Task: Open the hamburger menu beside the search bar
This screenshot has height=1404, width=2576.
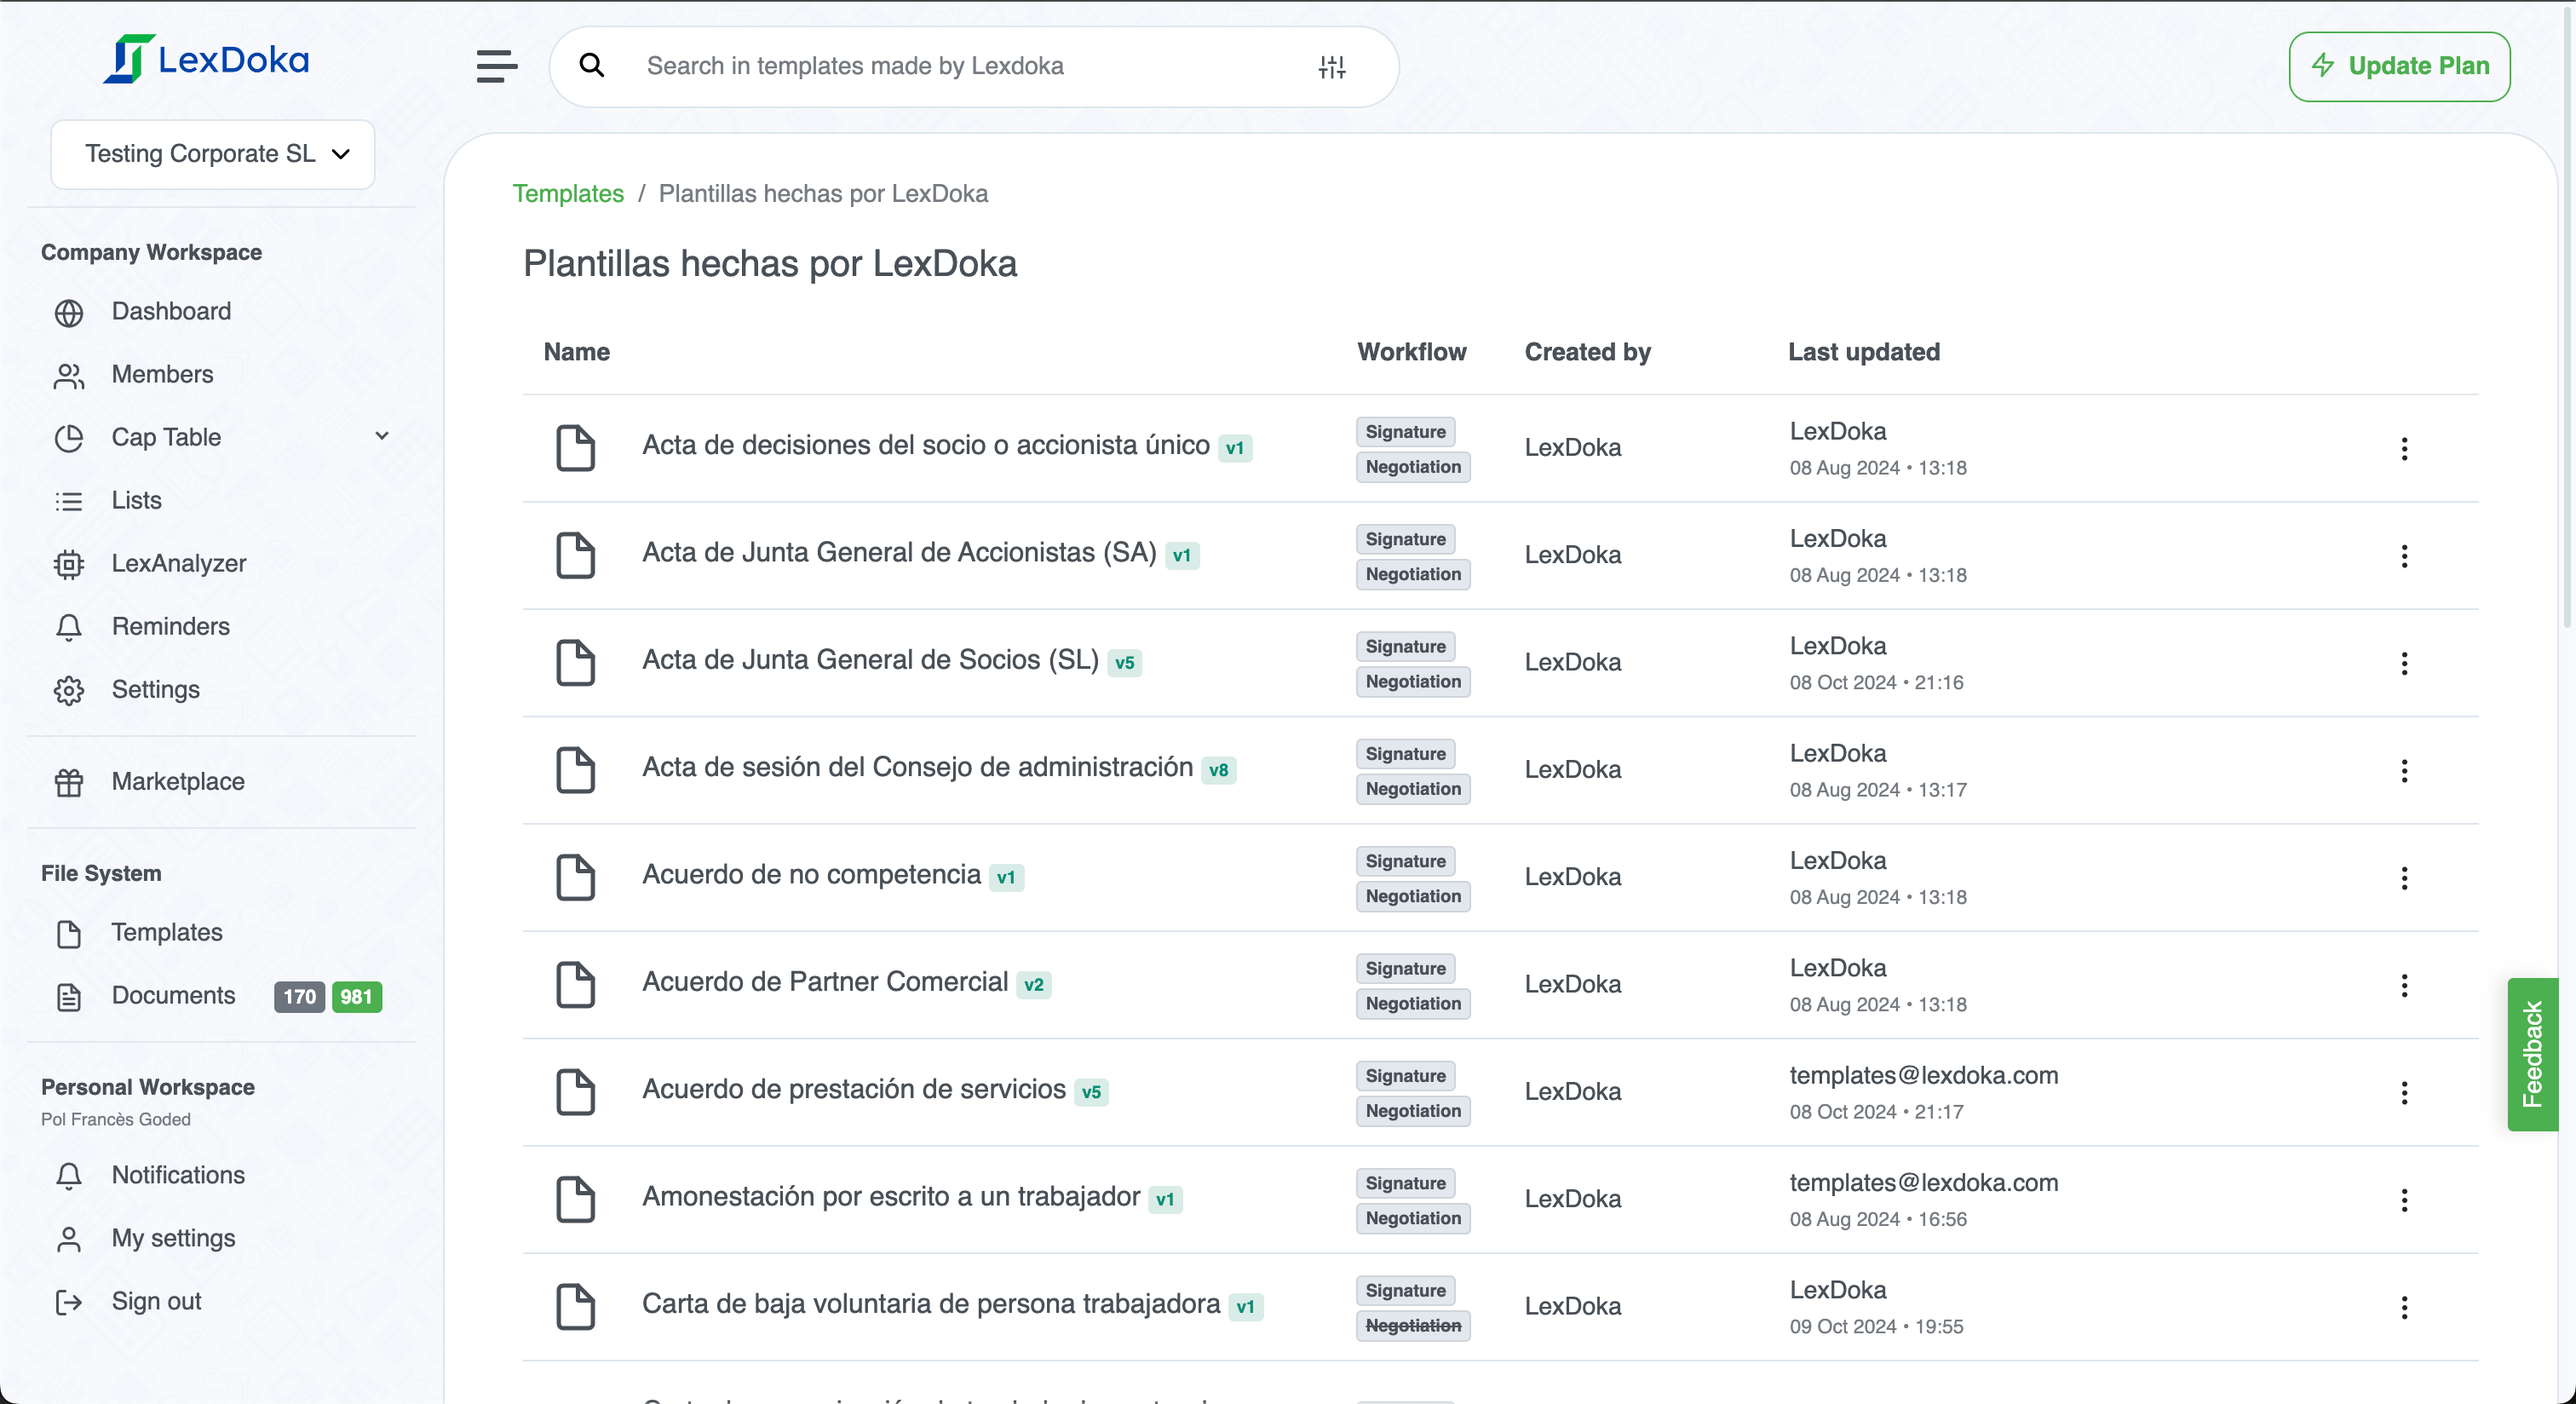Action: point(496,65)
